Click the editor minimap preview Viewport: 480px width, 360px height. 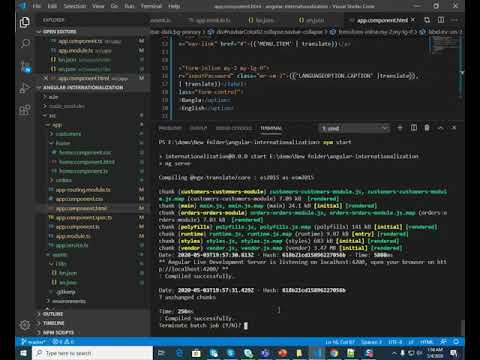click(x=445, y=45)
